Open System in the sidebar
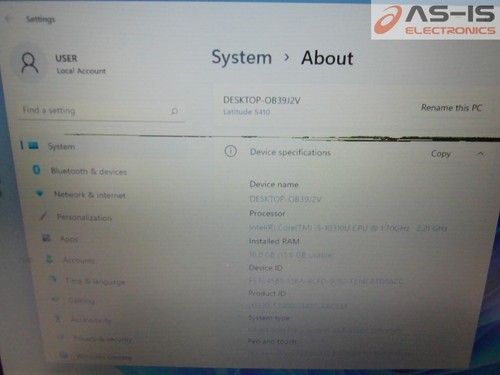This screenshot has height=375, width=500. tap(61, 147)
